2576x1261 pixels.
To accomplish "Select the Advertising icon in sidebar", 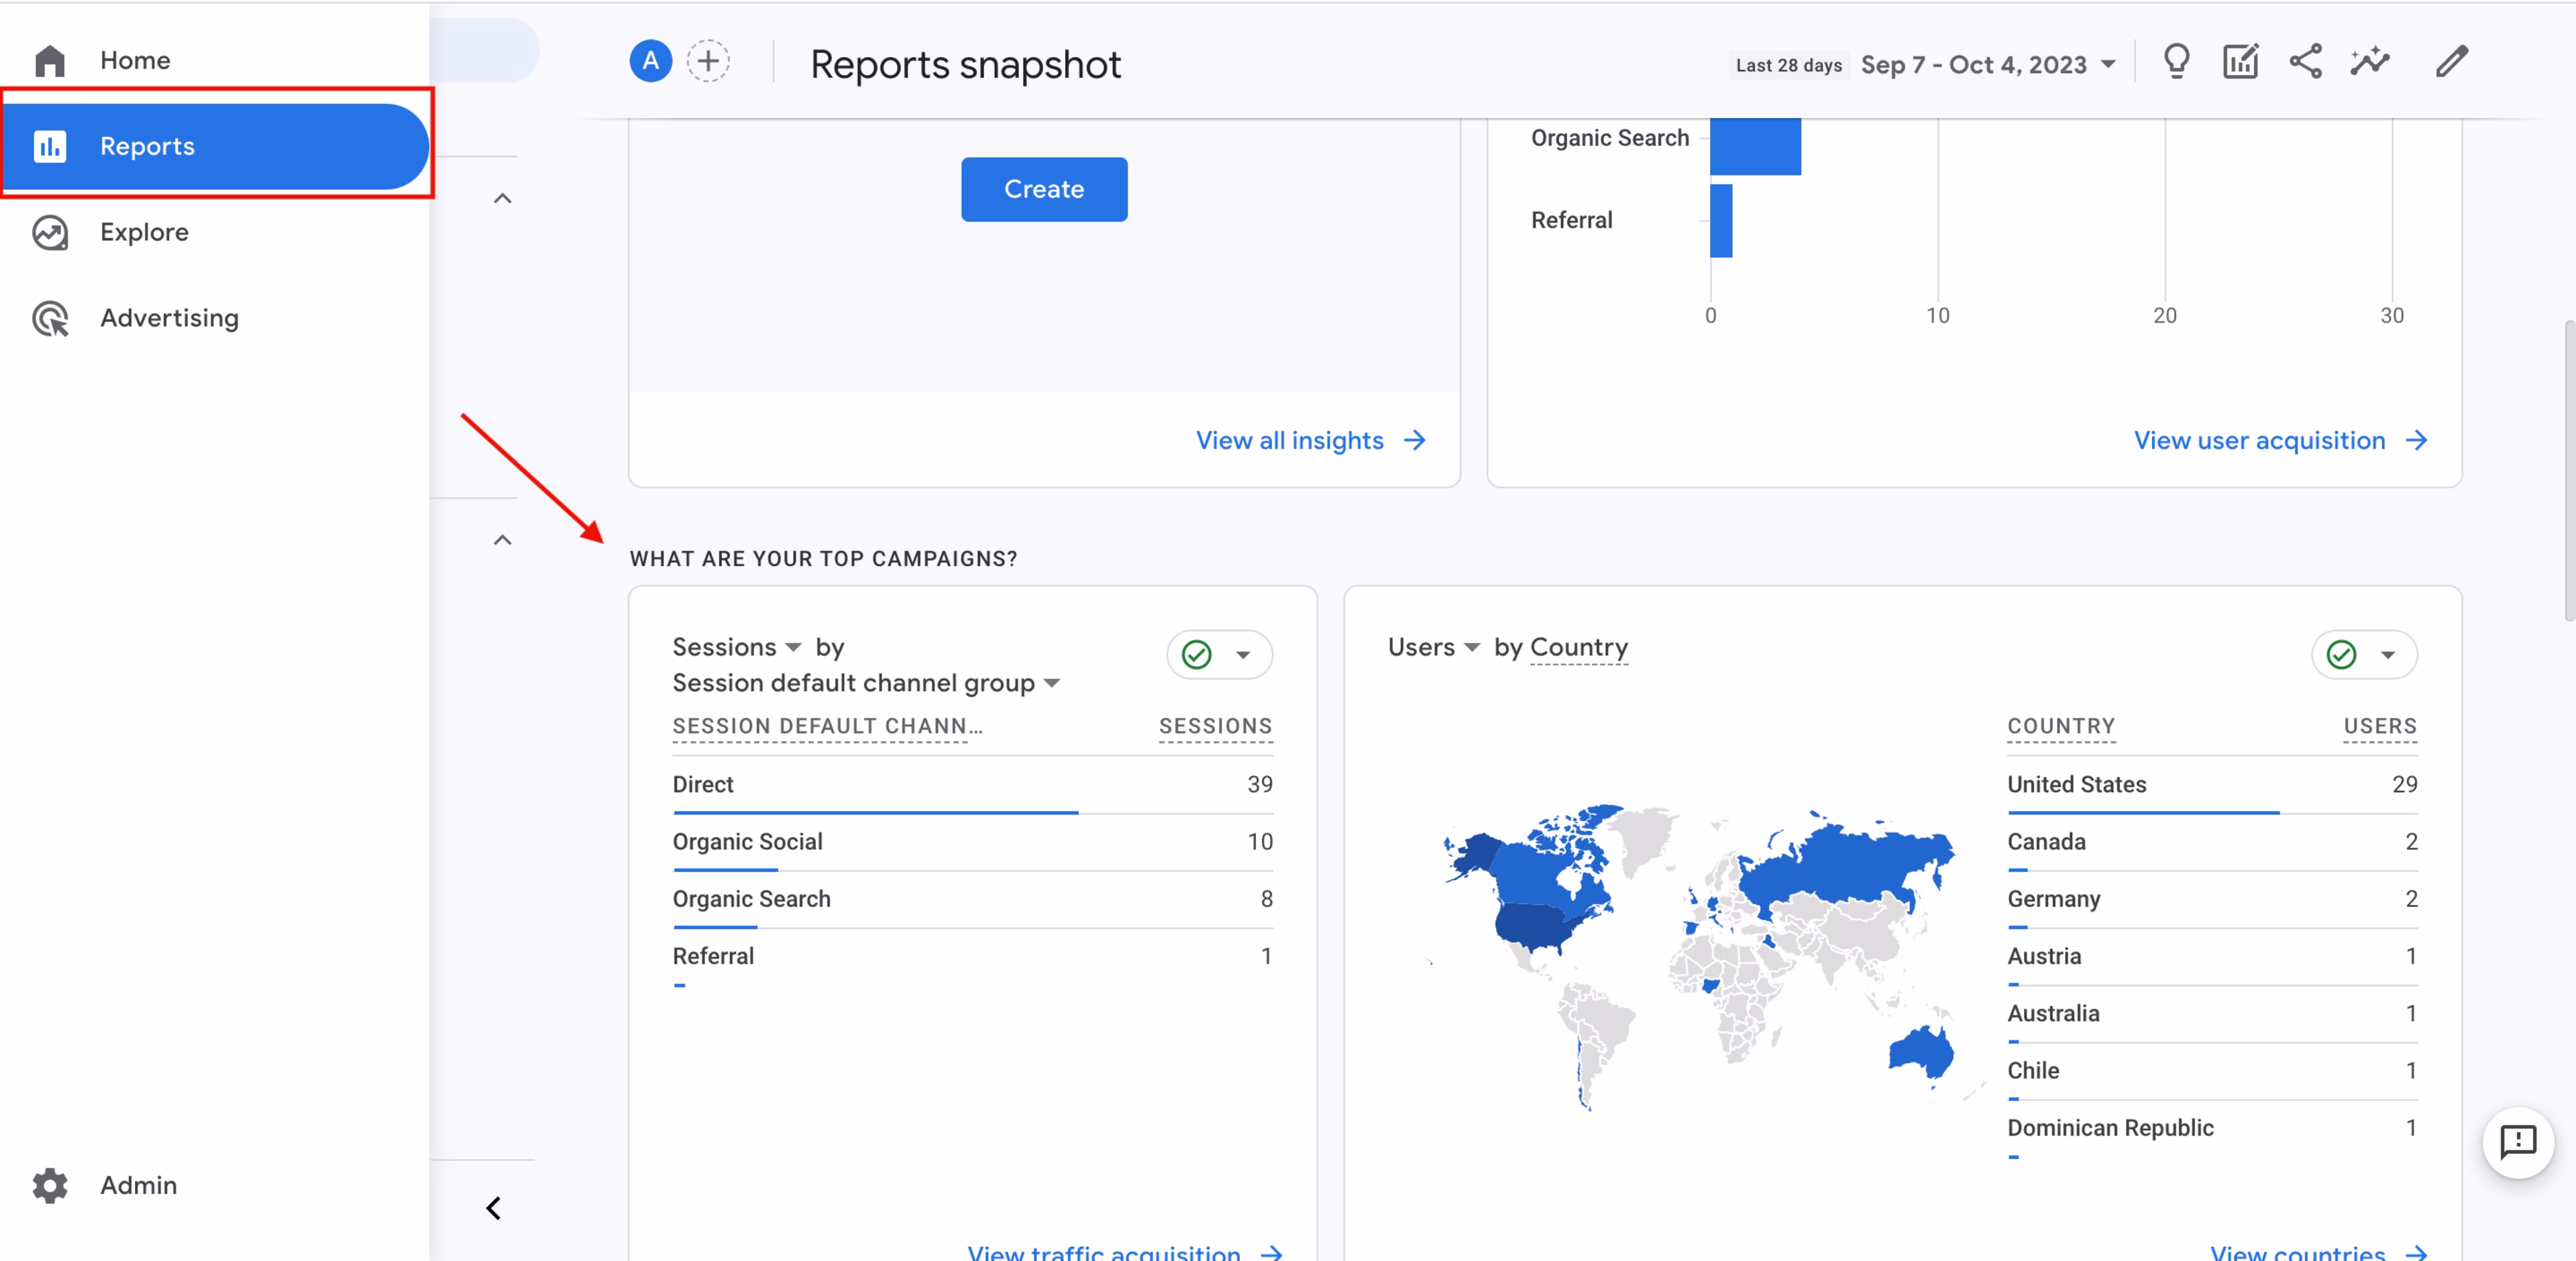I will [x=49, y=318].
